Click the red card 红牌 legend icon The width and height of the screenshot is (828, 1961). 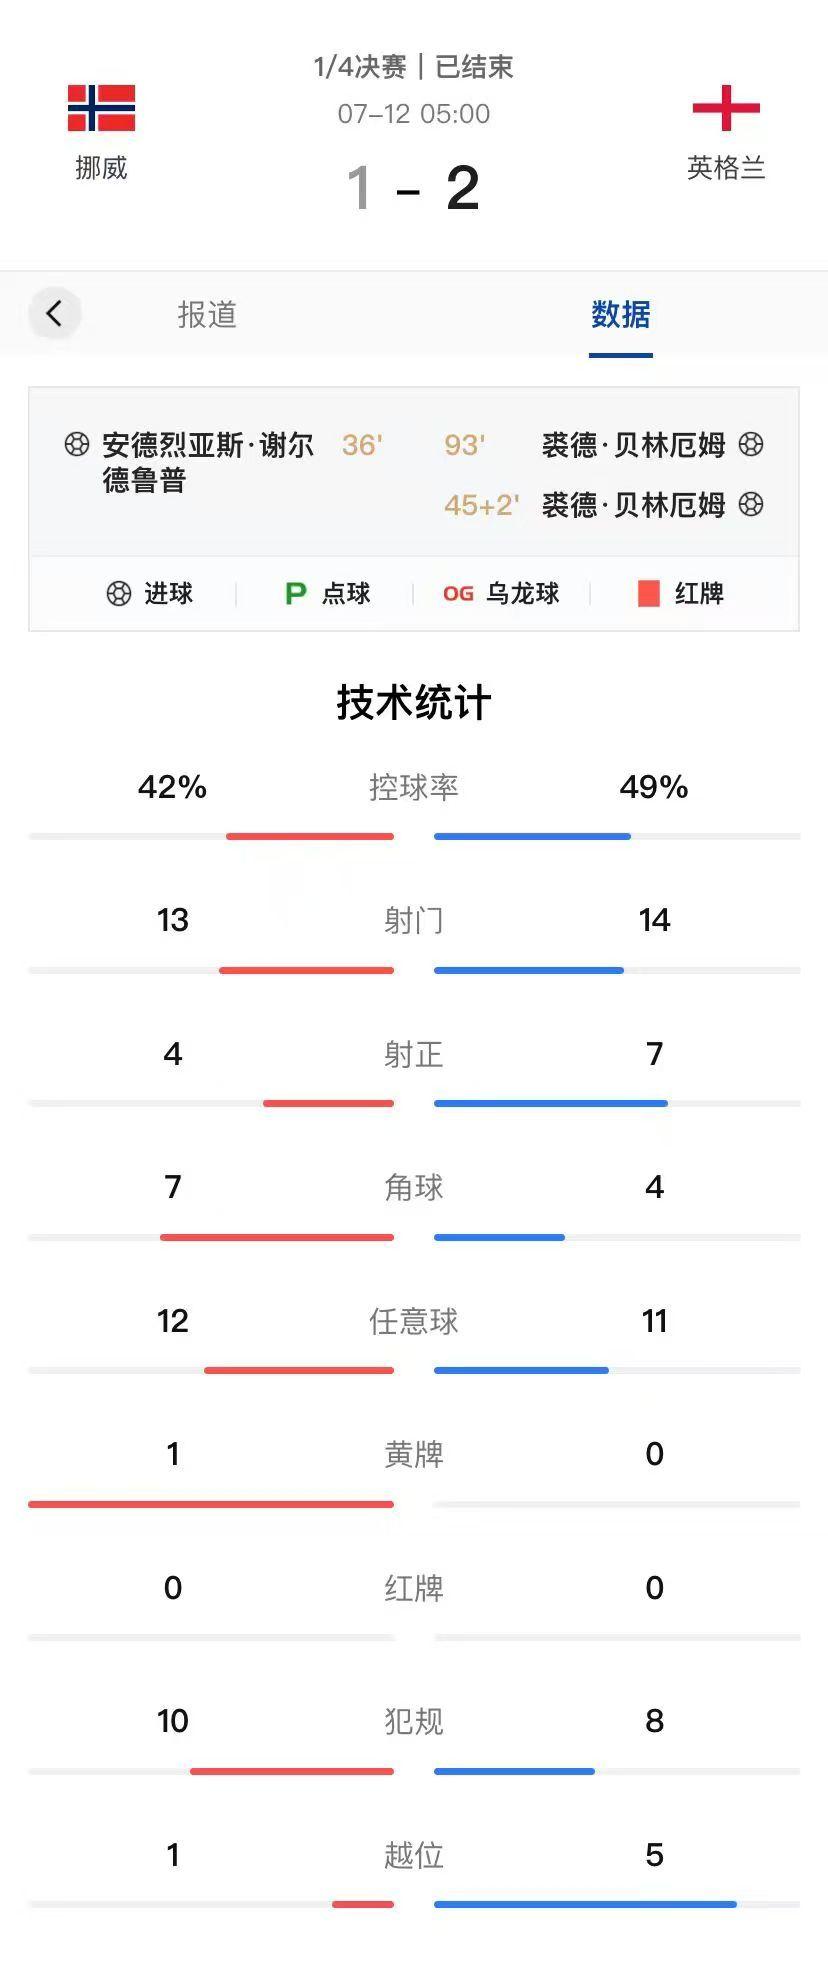648,594
